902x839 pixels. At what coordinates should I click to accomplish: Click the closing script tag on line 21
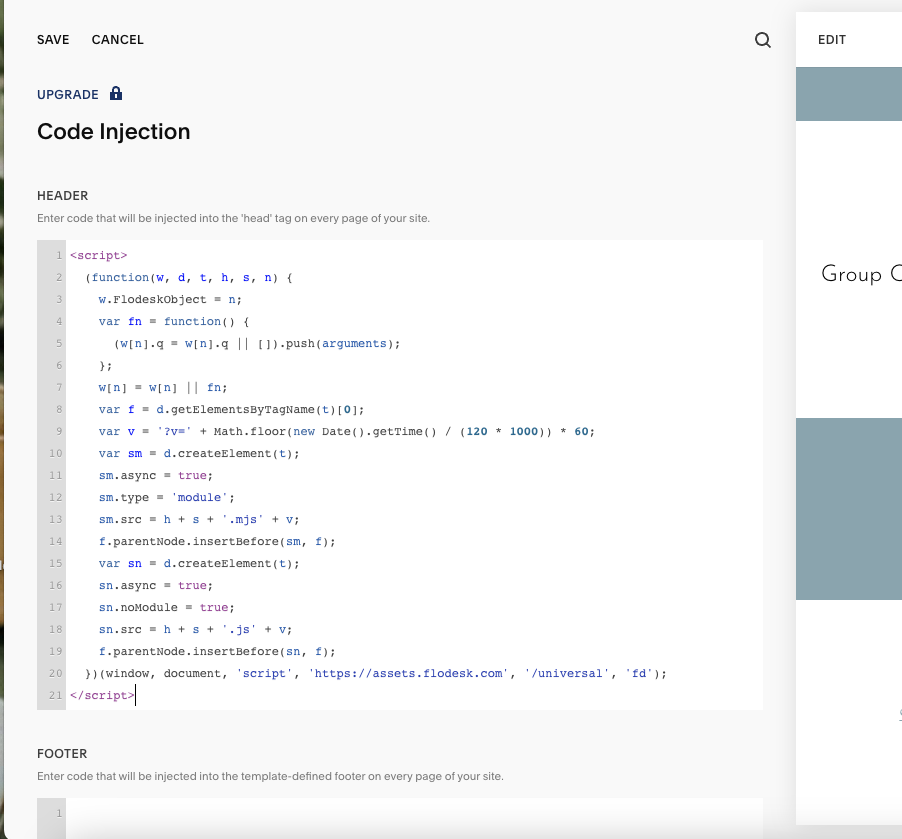click(x=100, y=695)
